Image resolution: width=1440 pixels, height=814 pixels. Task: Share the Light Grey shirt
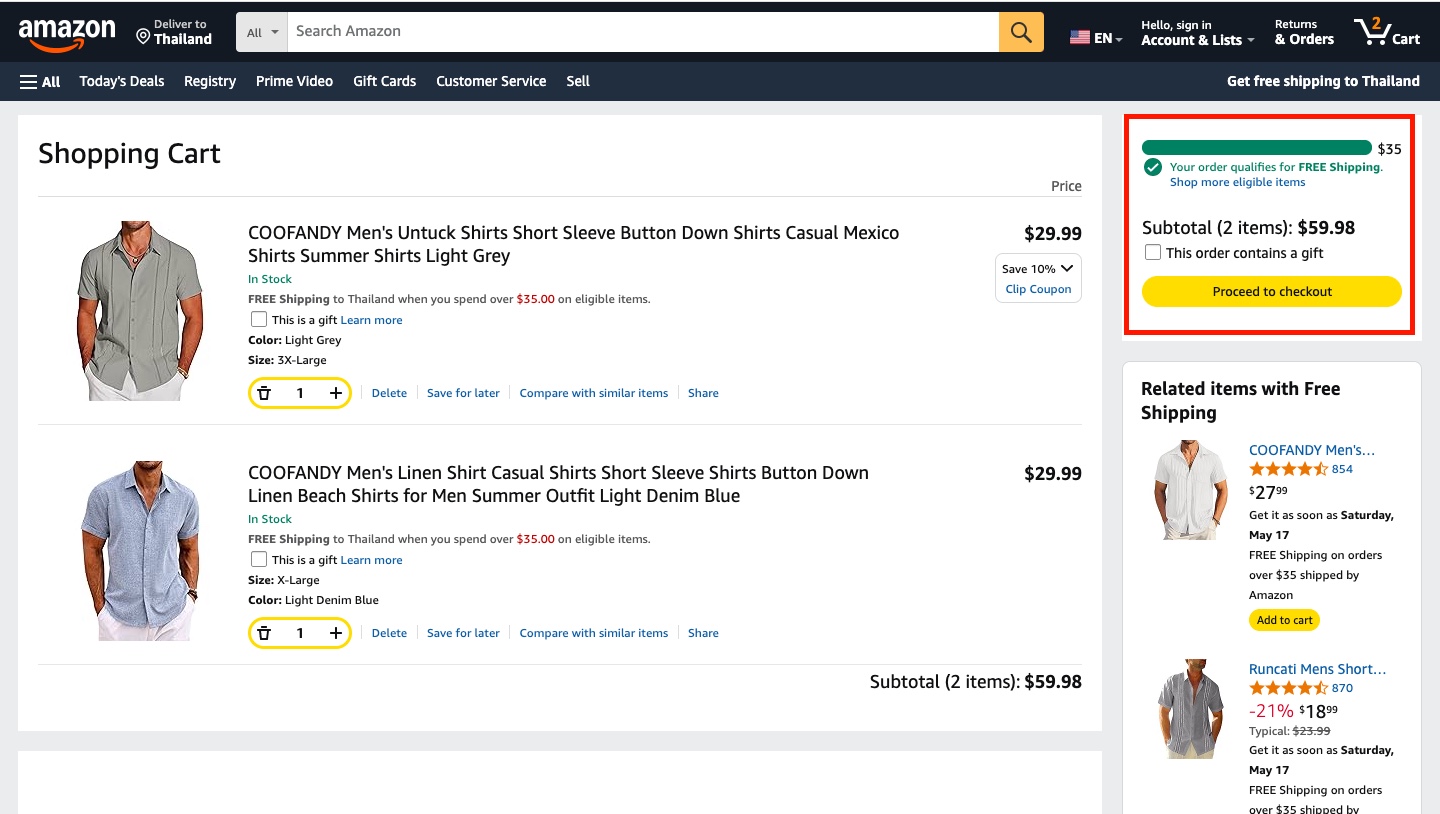(x=703, y=393)
